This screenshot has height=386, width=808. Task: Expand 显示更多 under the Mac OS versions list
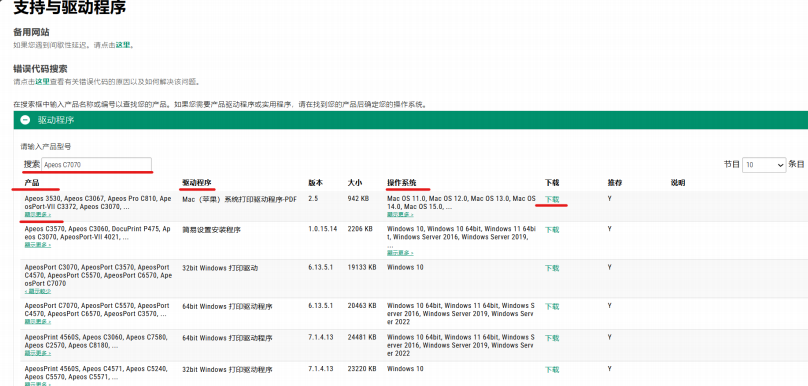coord(400,214)
